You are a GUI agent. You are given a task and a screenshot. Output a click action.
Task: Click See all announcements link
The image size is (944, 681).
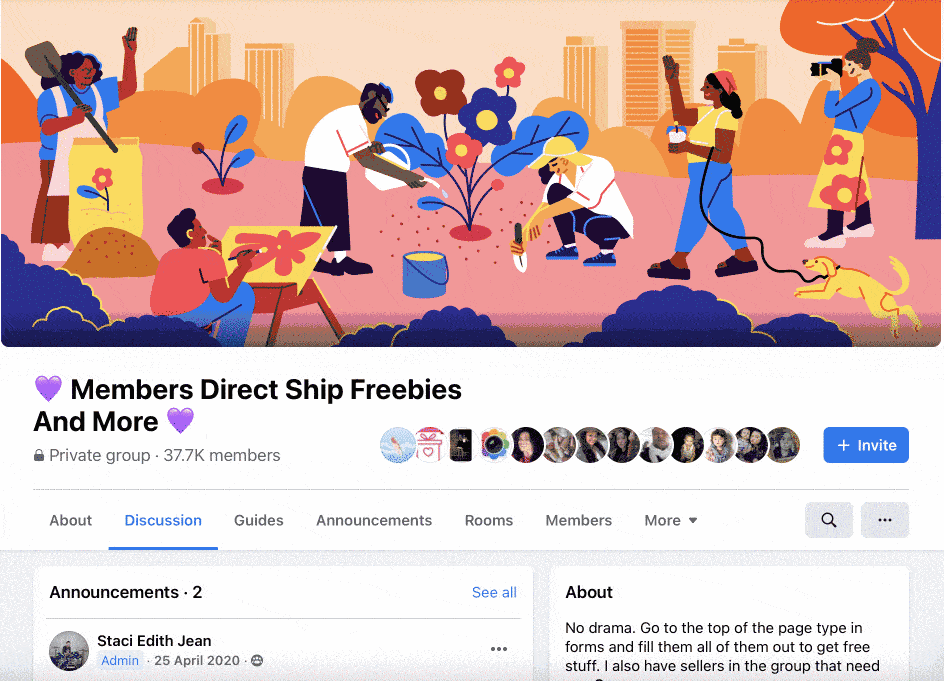(x=494, y=592)
